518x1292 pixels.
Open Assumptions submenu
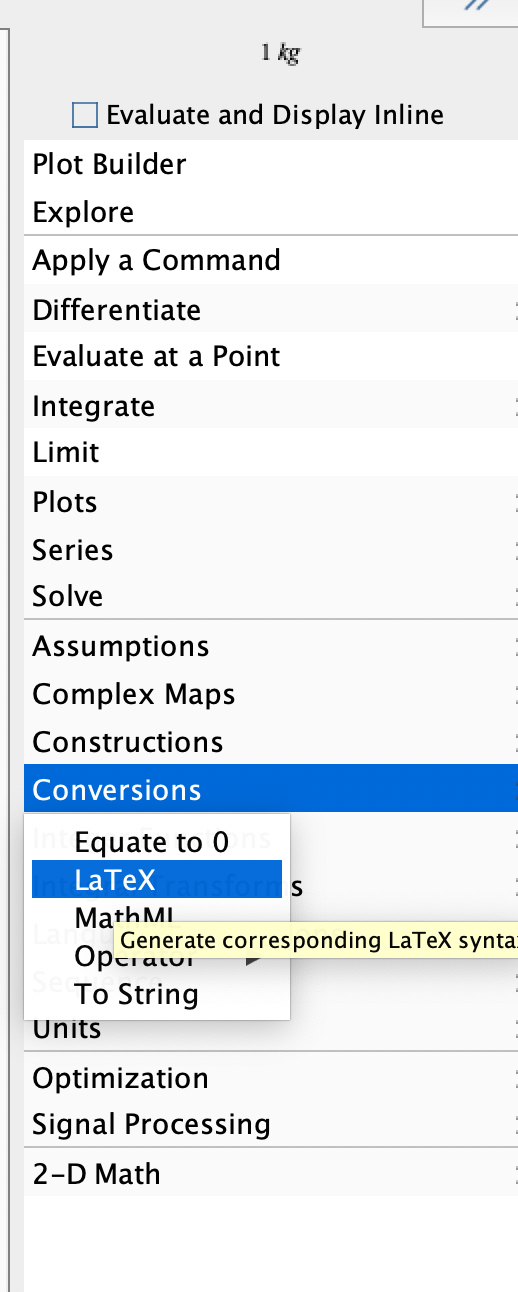click(x=271, y=646)
